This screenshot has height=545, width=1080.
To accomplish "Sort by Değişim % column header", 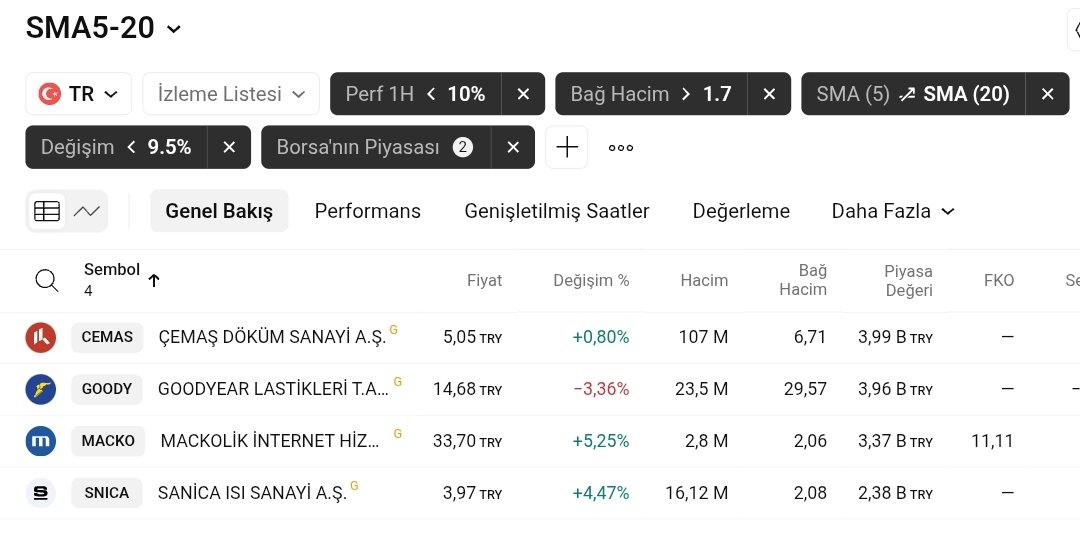I will click(591, 281).
